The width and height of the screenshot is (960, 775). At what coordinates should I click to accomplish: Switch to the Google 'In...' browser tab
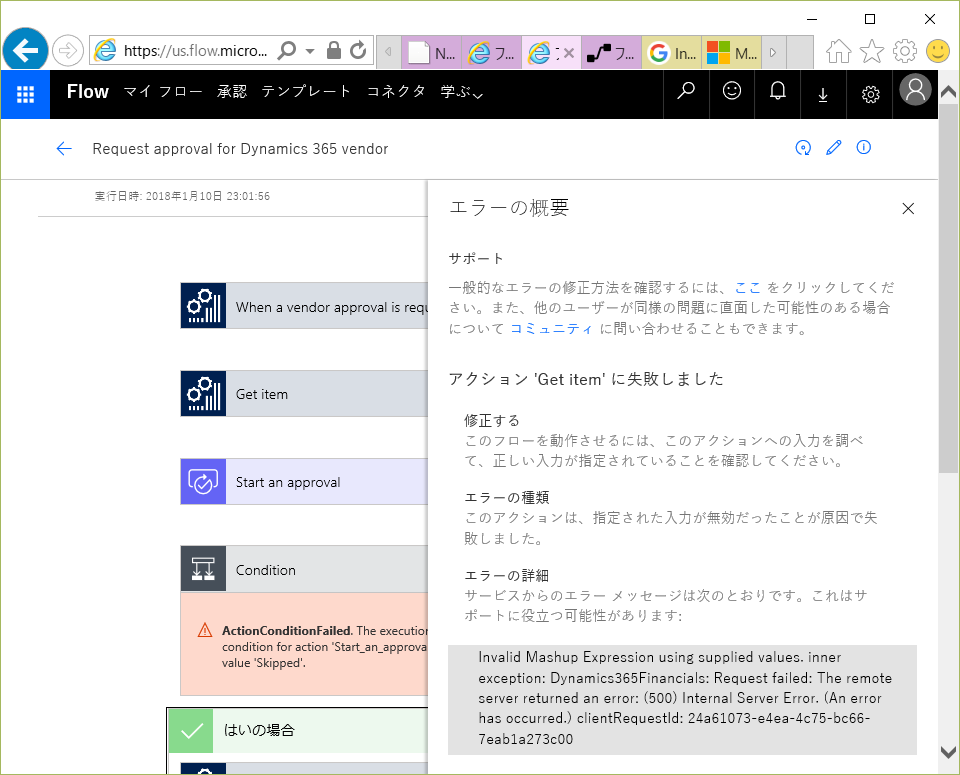pyautogui.click(x=672, y=53)
